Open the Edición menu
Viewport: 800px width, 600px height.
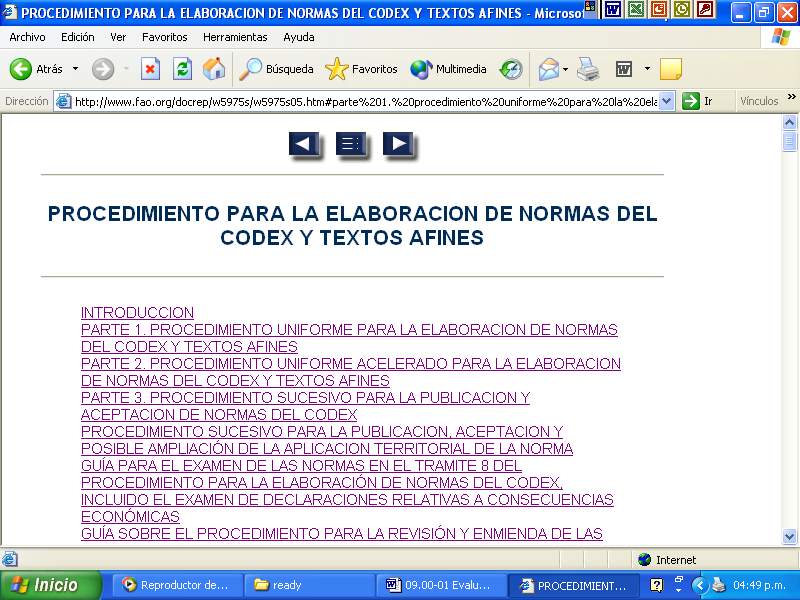(x=78, y=37)
